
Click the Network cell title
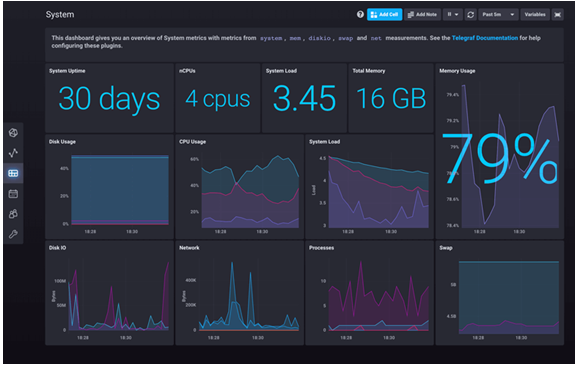[189, 248]
